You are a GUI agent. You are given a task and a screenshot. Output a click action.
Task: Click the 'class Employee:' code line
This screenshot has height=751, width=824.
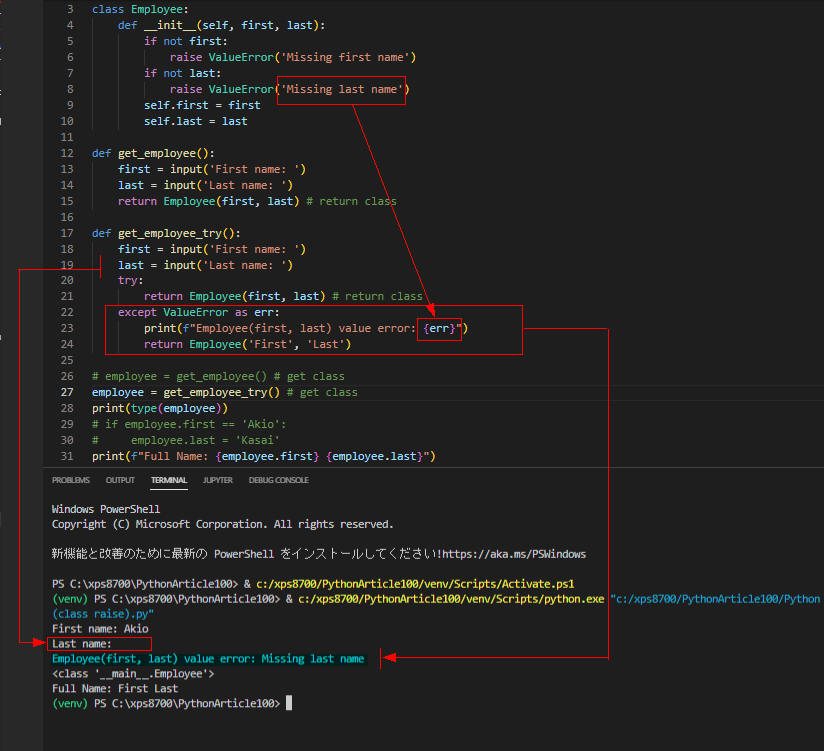click(140, 9)
